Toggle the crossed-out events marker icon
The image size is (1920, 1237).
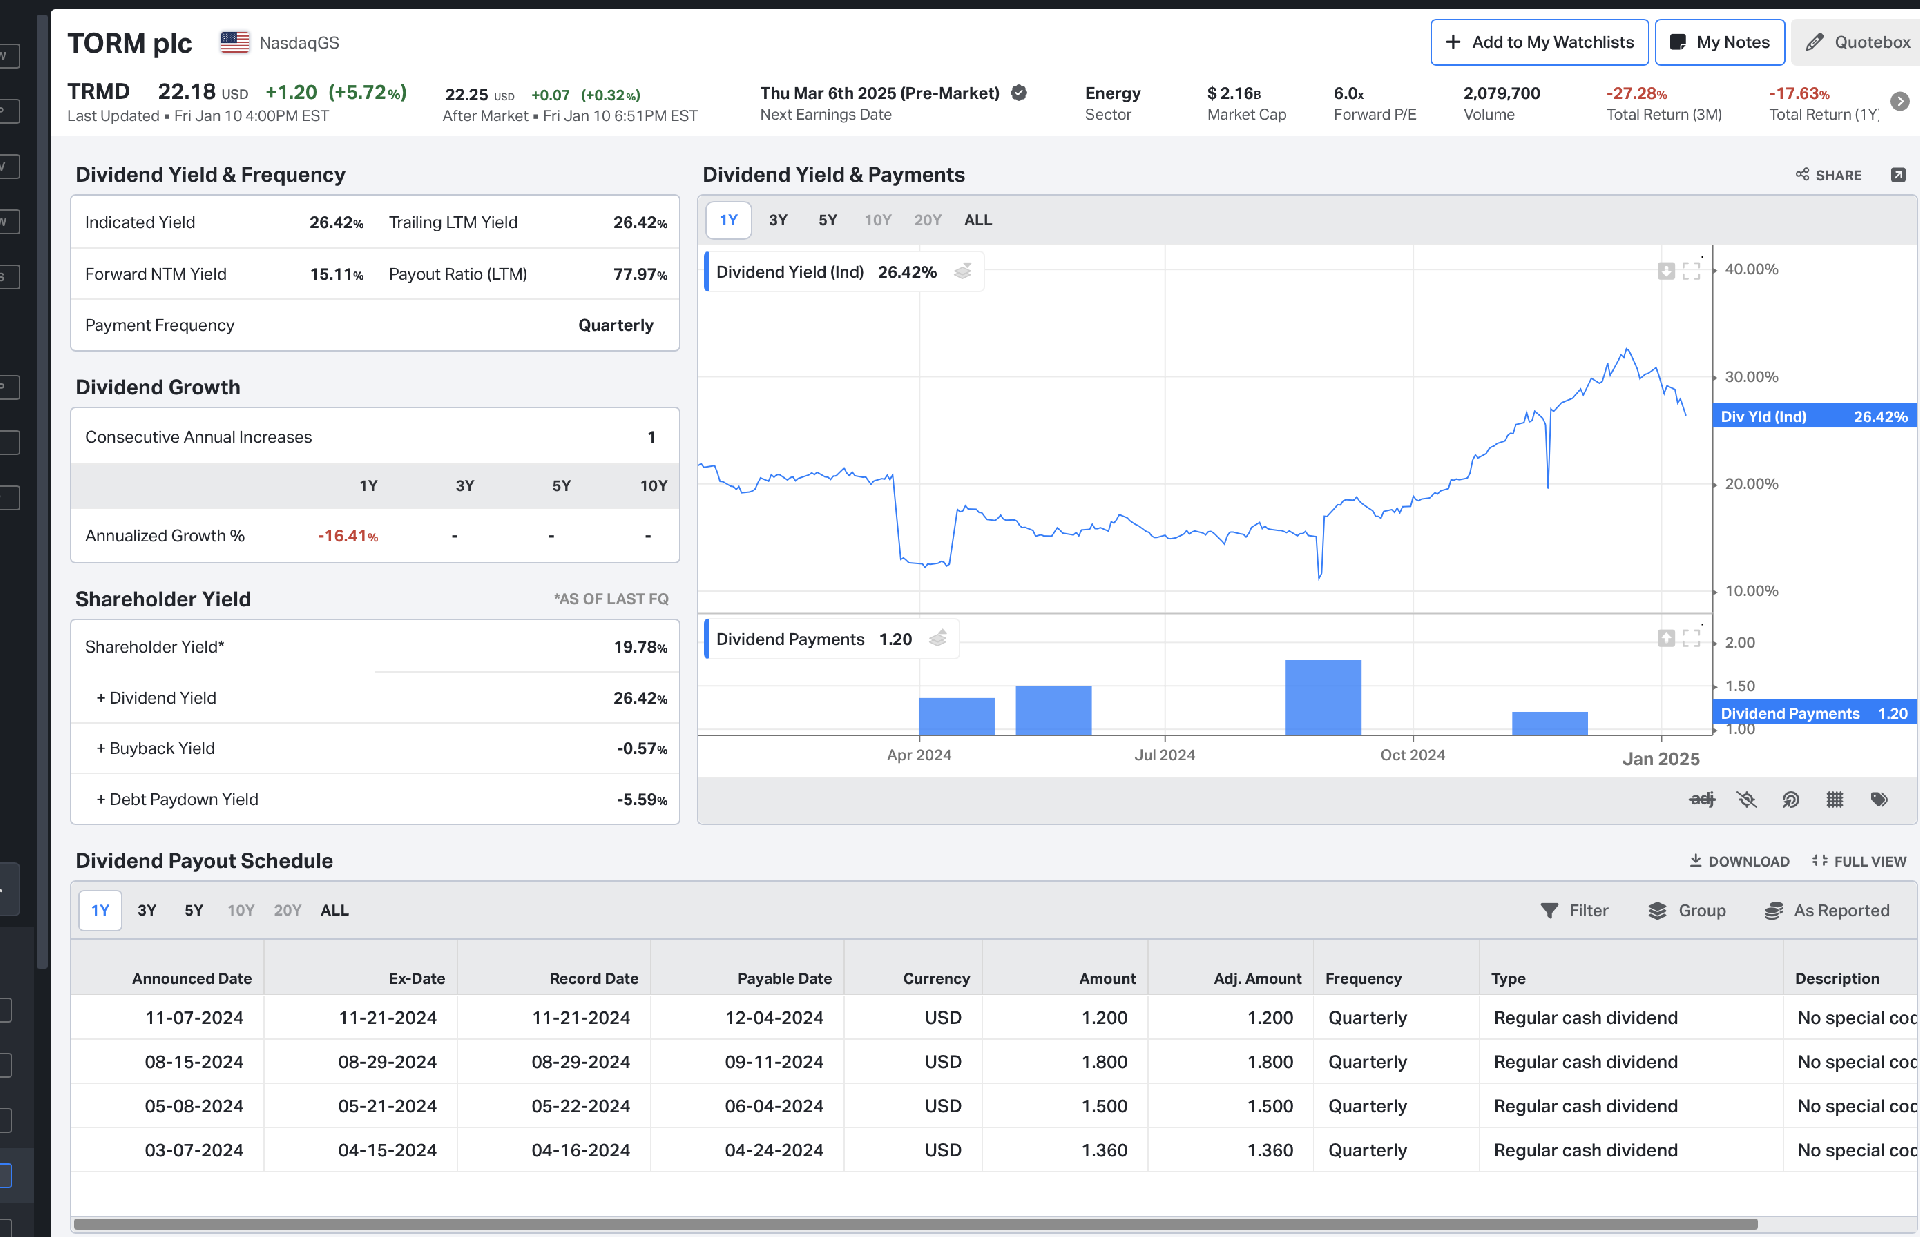(1746, 799)
